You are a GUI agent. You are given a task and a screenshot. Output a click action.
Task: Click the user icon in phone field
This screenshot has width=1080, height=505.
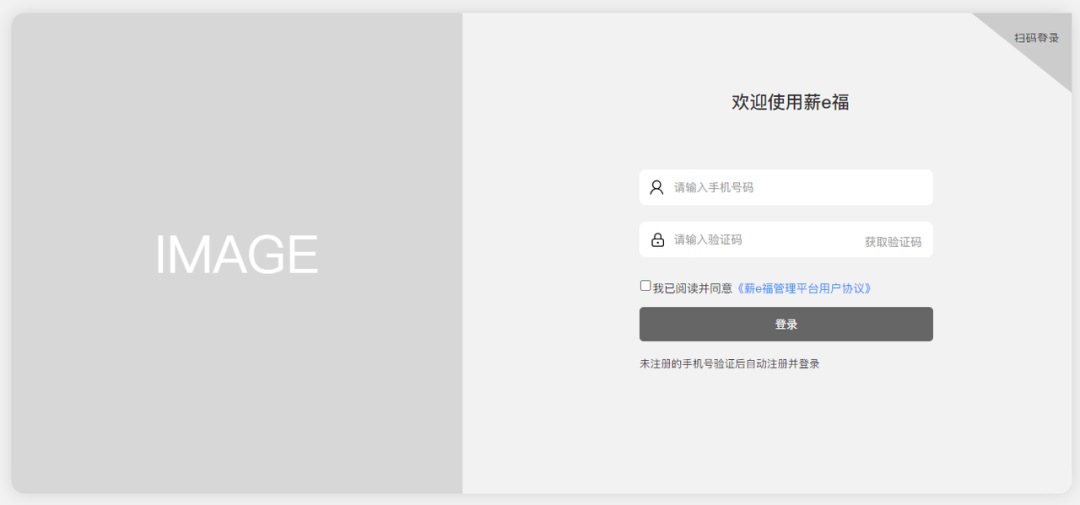(657, 187)
